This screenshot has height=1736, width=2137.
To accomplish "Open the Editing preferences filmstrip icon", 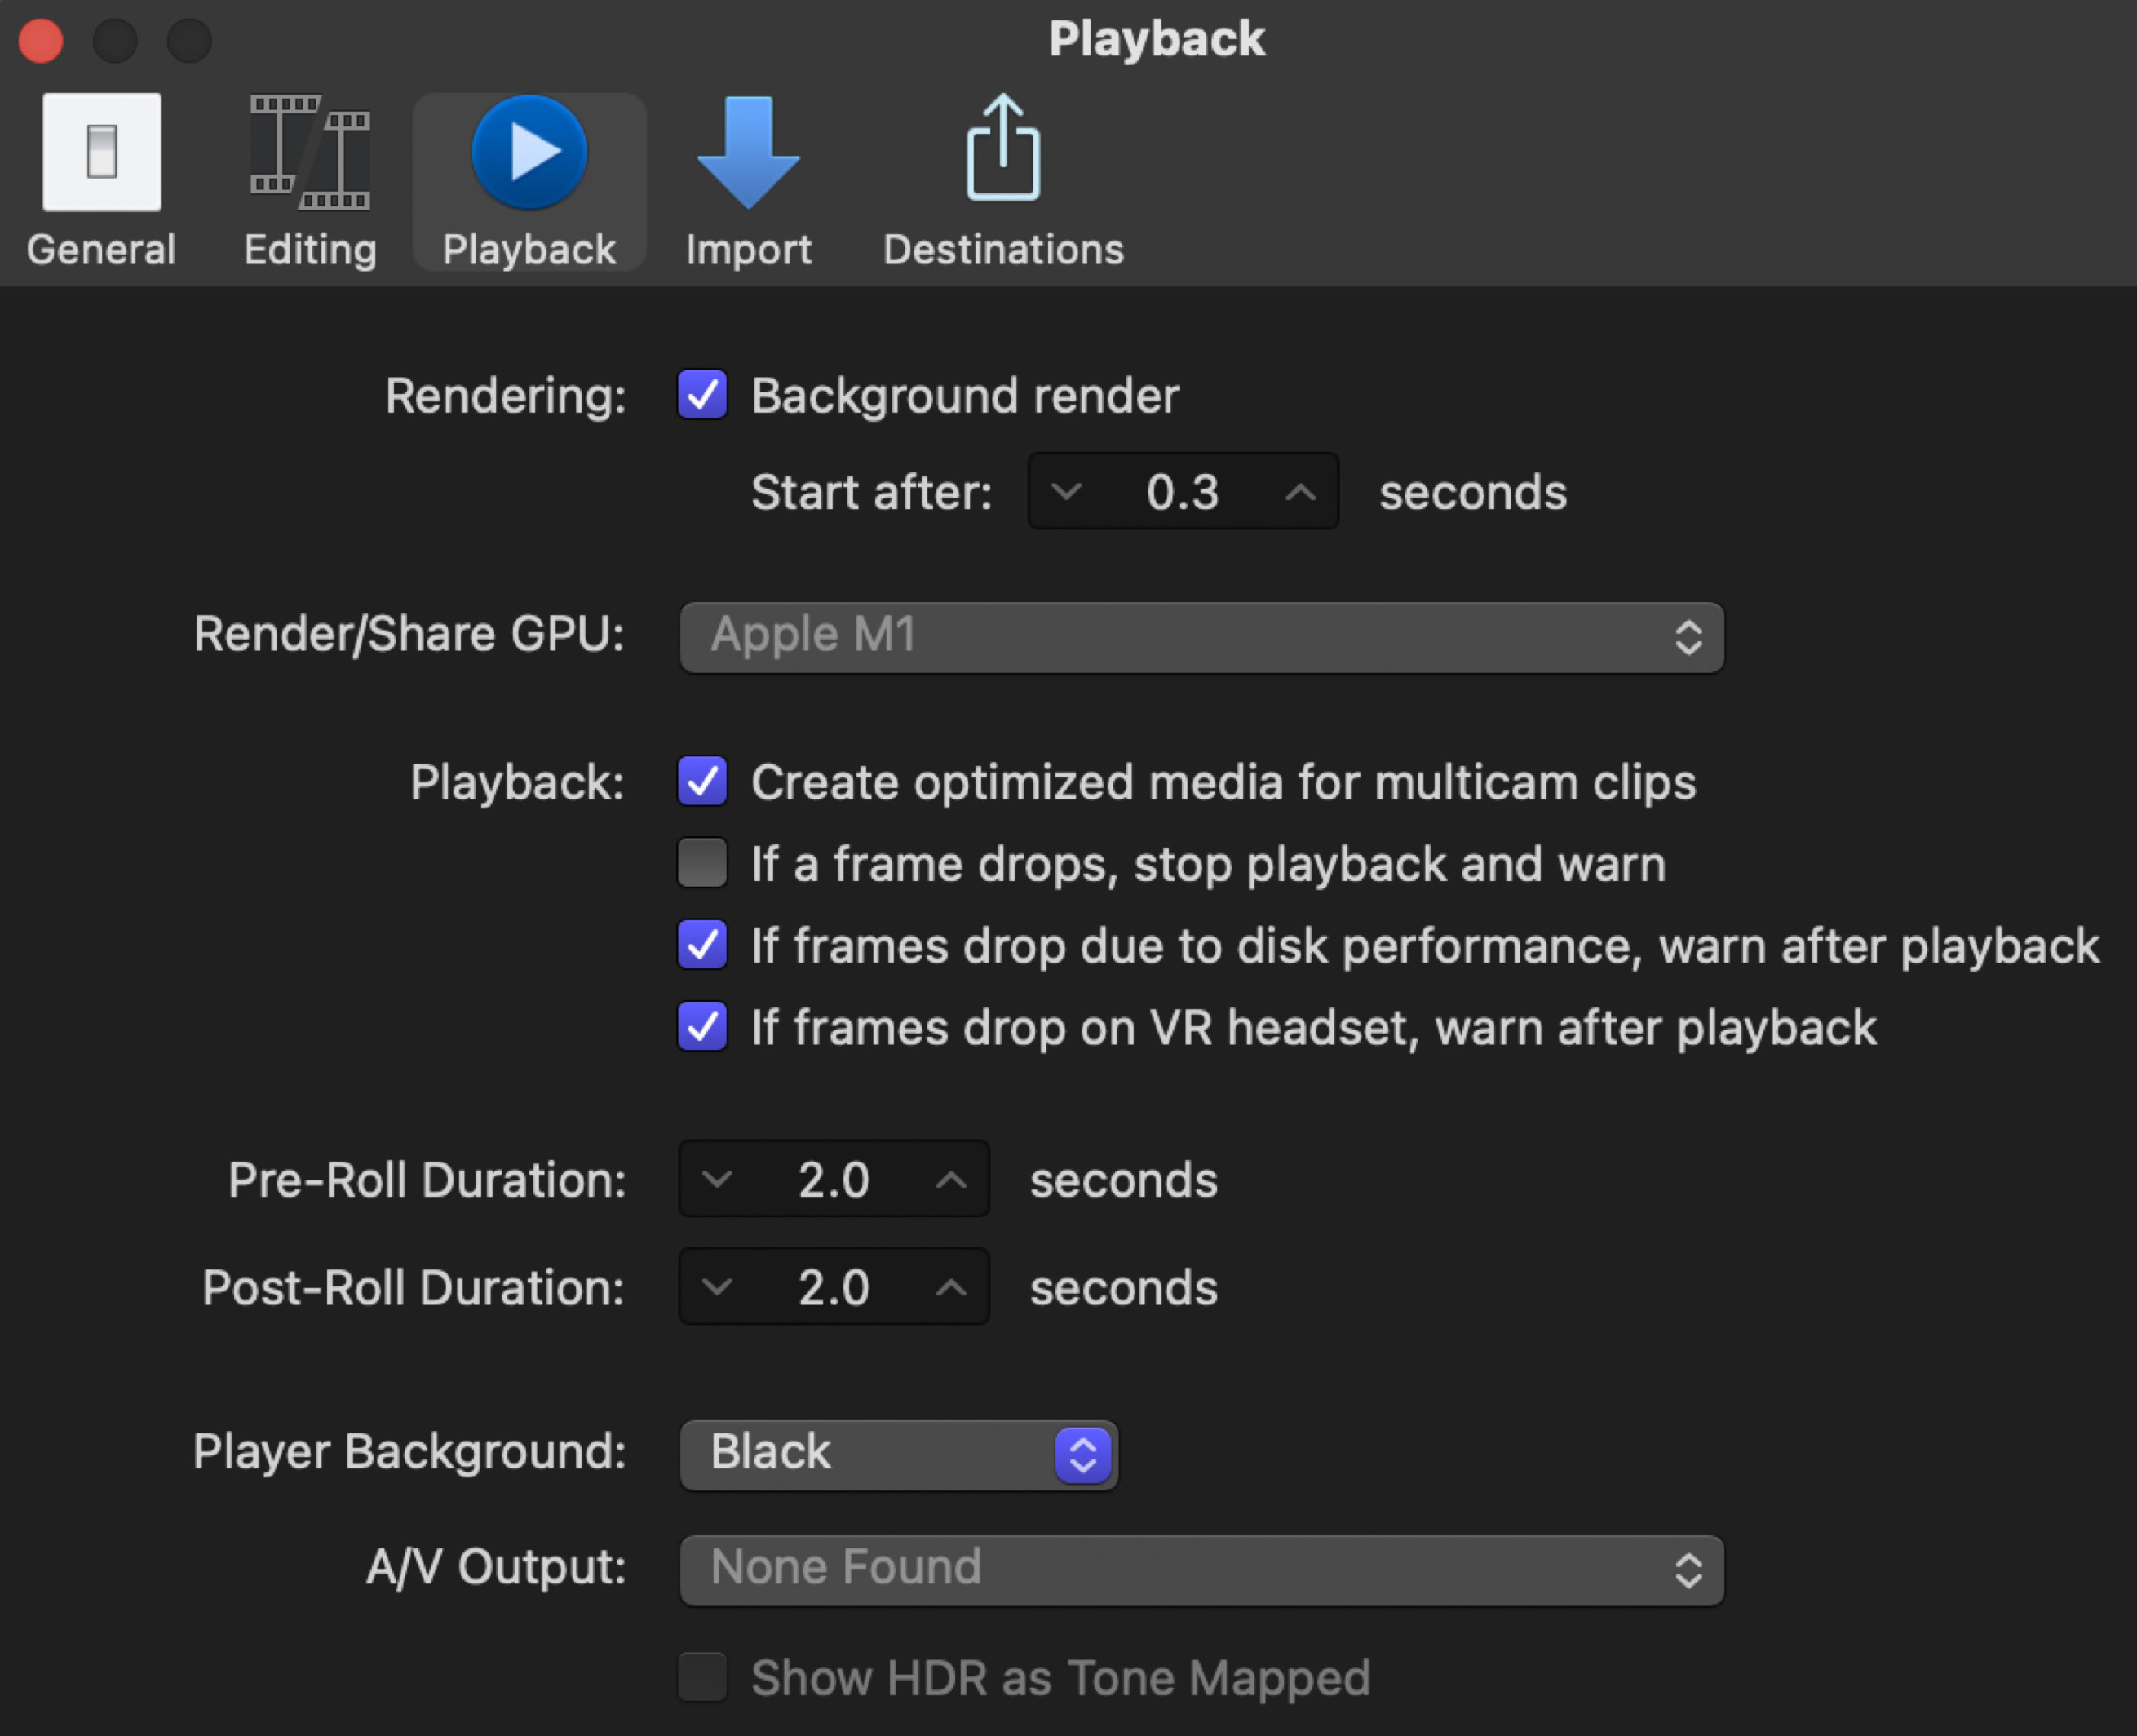I will [310, 152].
